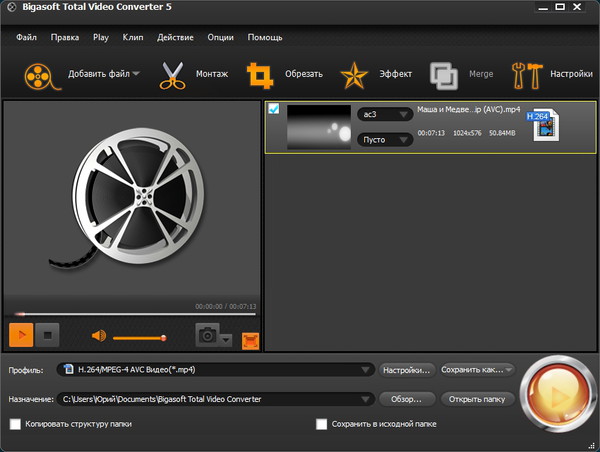Open the Пусто subtitle dropdown
600x452 pixels.
(385, 140)
